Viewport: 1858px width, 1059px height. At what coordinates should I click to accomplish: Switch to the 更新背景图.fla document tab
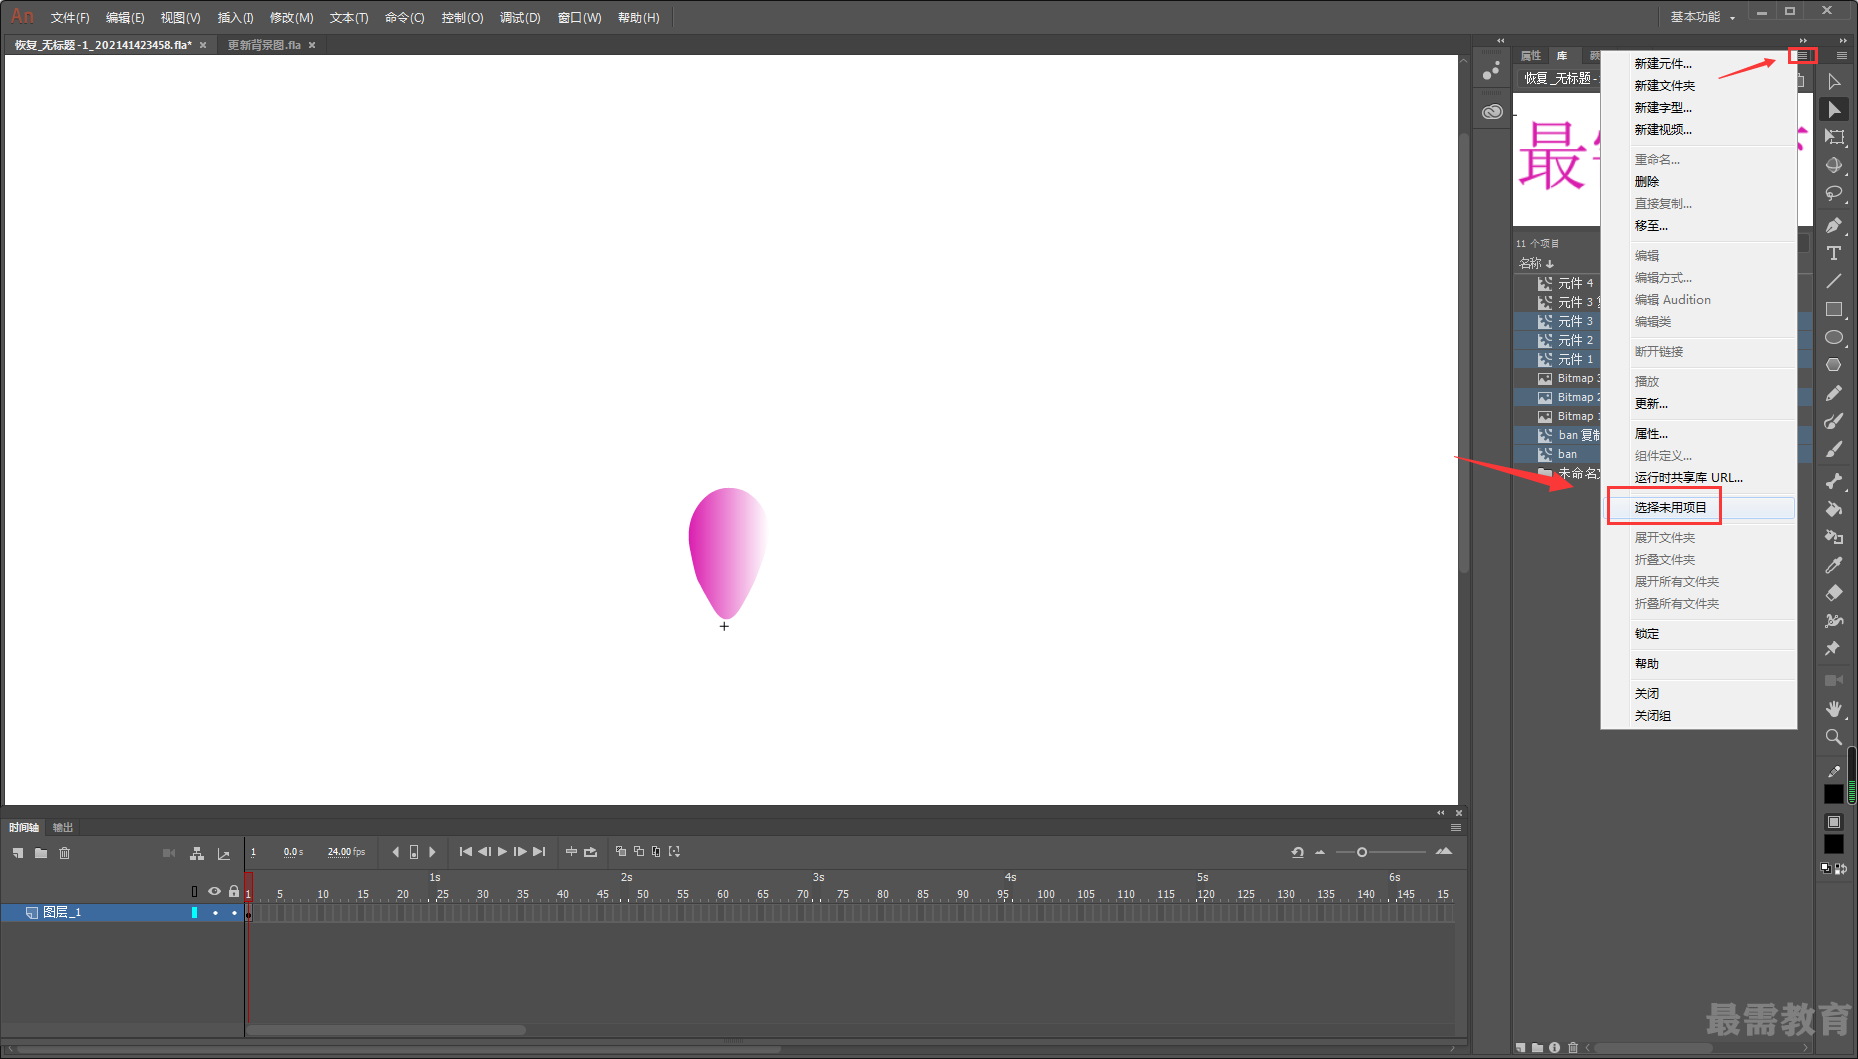(x=264, y=45)
